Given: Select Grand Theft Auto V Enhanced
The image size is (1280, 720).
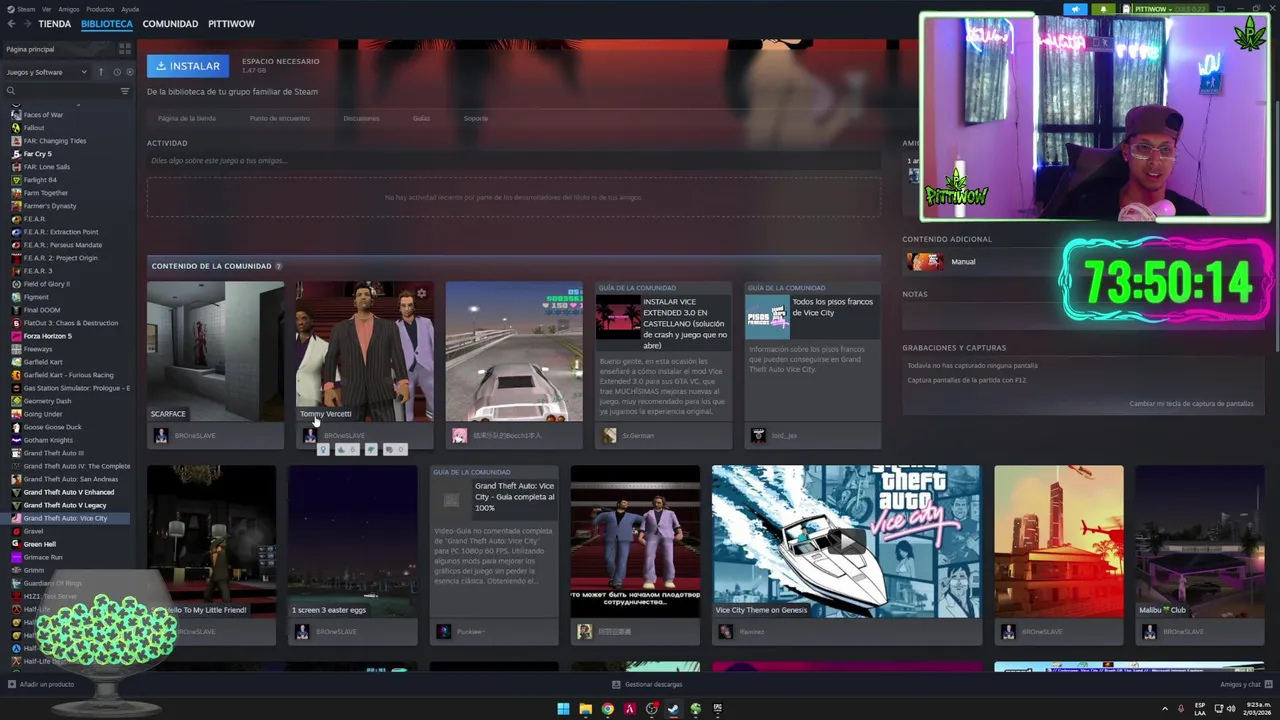Looking at the screenshot, I should 68,492.
